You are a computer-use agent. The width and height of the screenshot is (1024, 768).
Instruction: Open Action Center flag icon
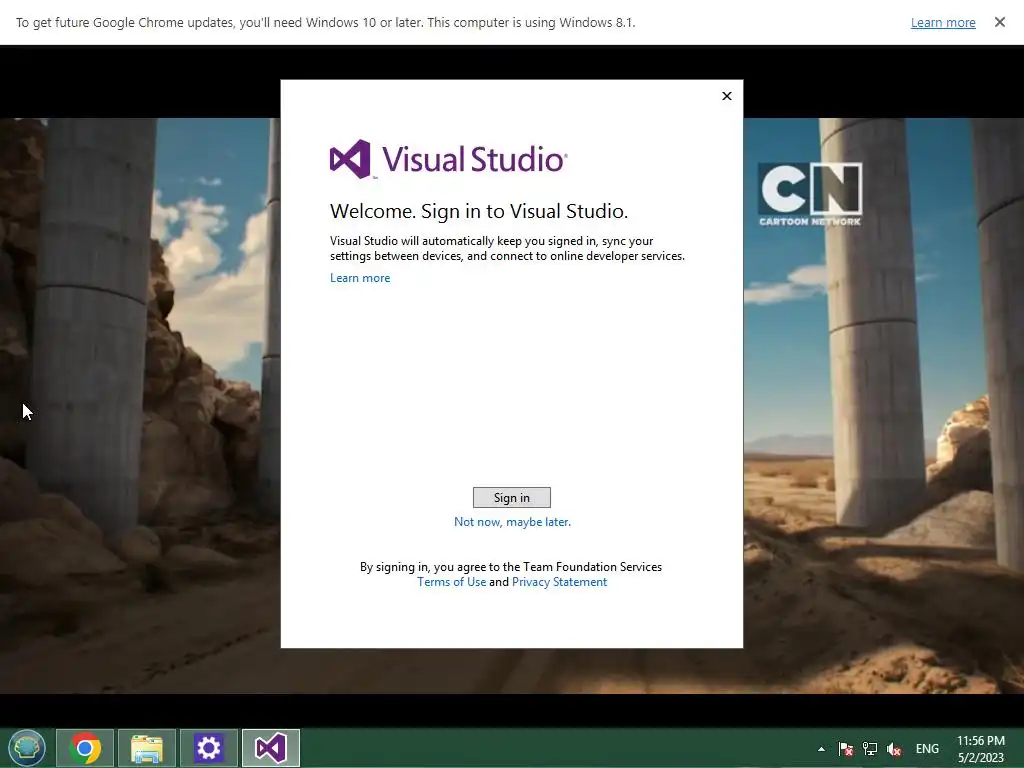(x=846, y=749)
